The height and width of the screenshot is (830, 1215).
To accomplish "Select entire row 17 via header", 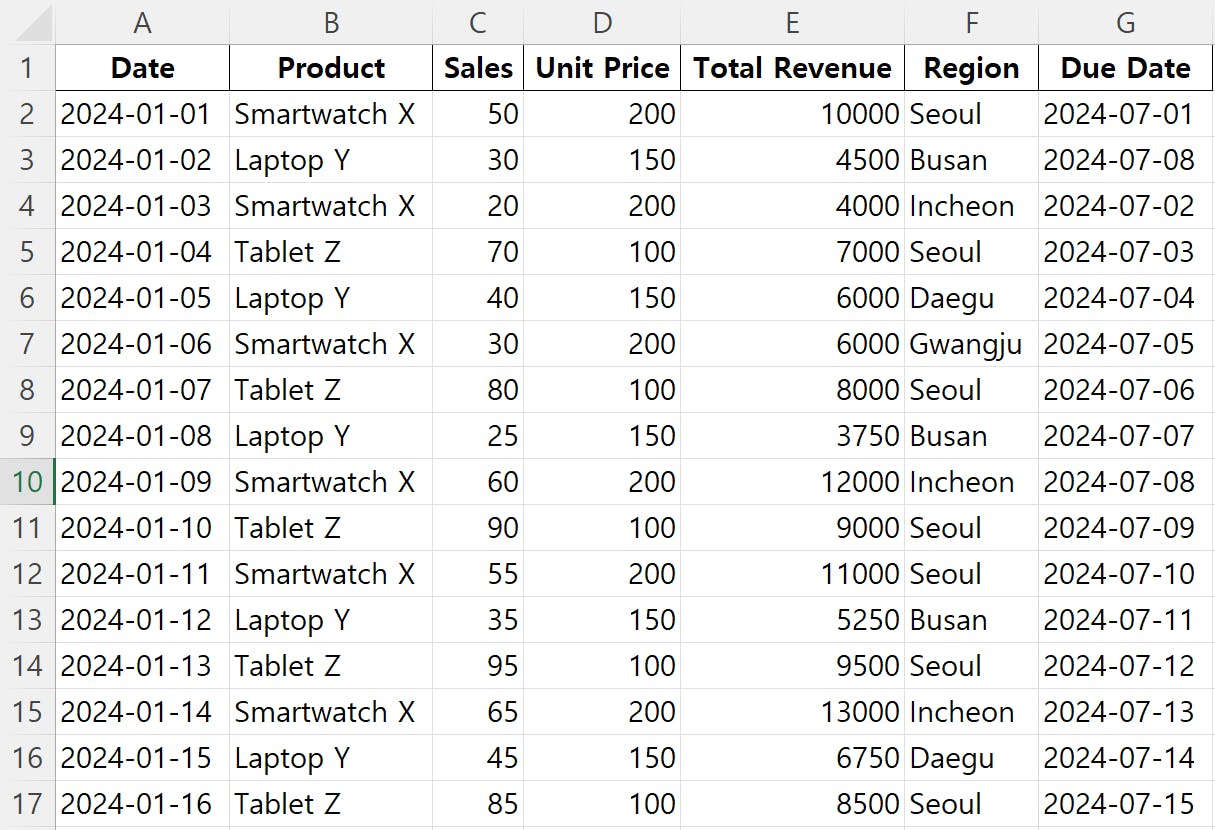I will (27, 804).
